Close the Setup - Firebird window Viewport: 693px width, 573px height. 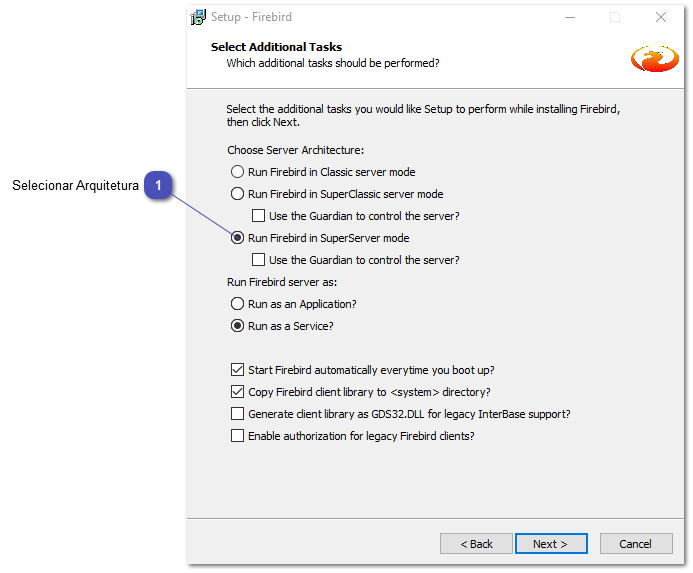click(x=661, y=17)
